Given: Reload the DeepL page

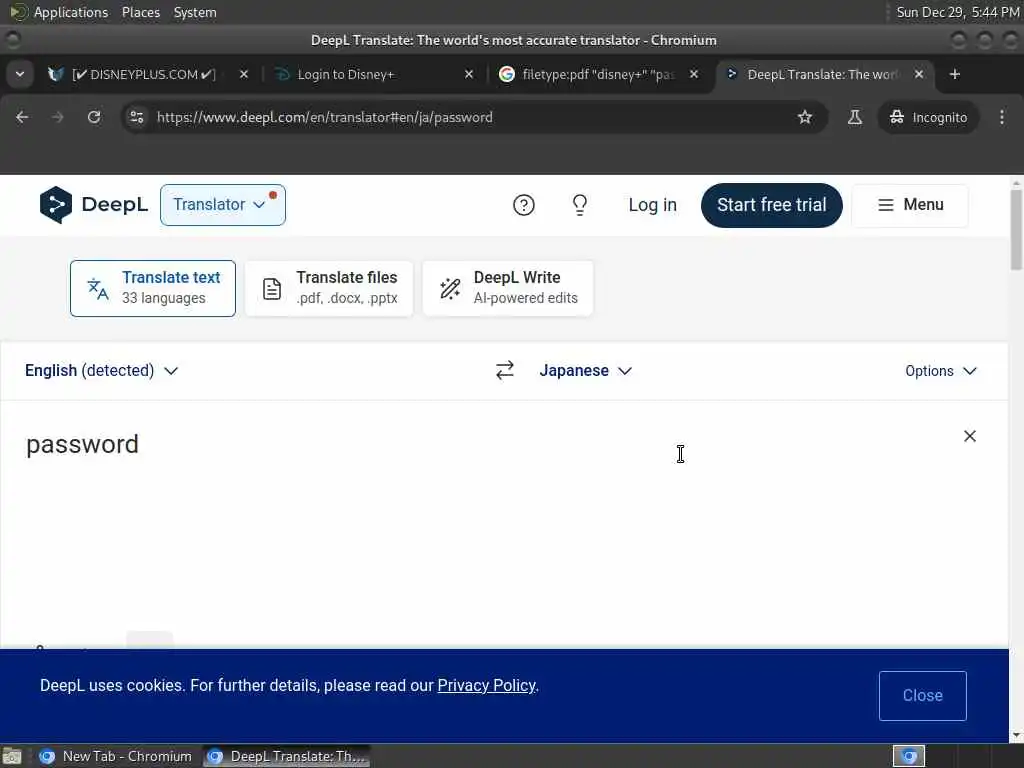Looking at the screenshot, I should (94, 117).
